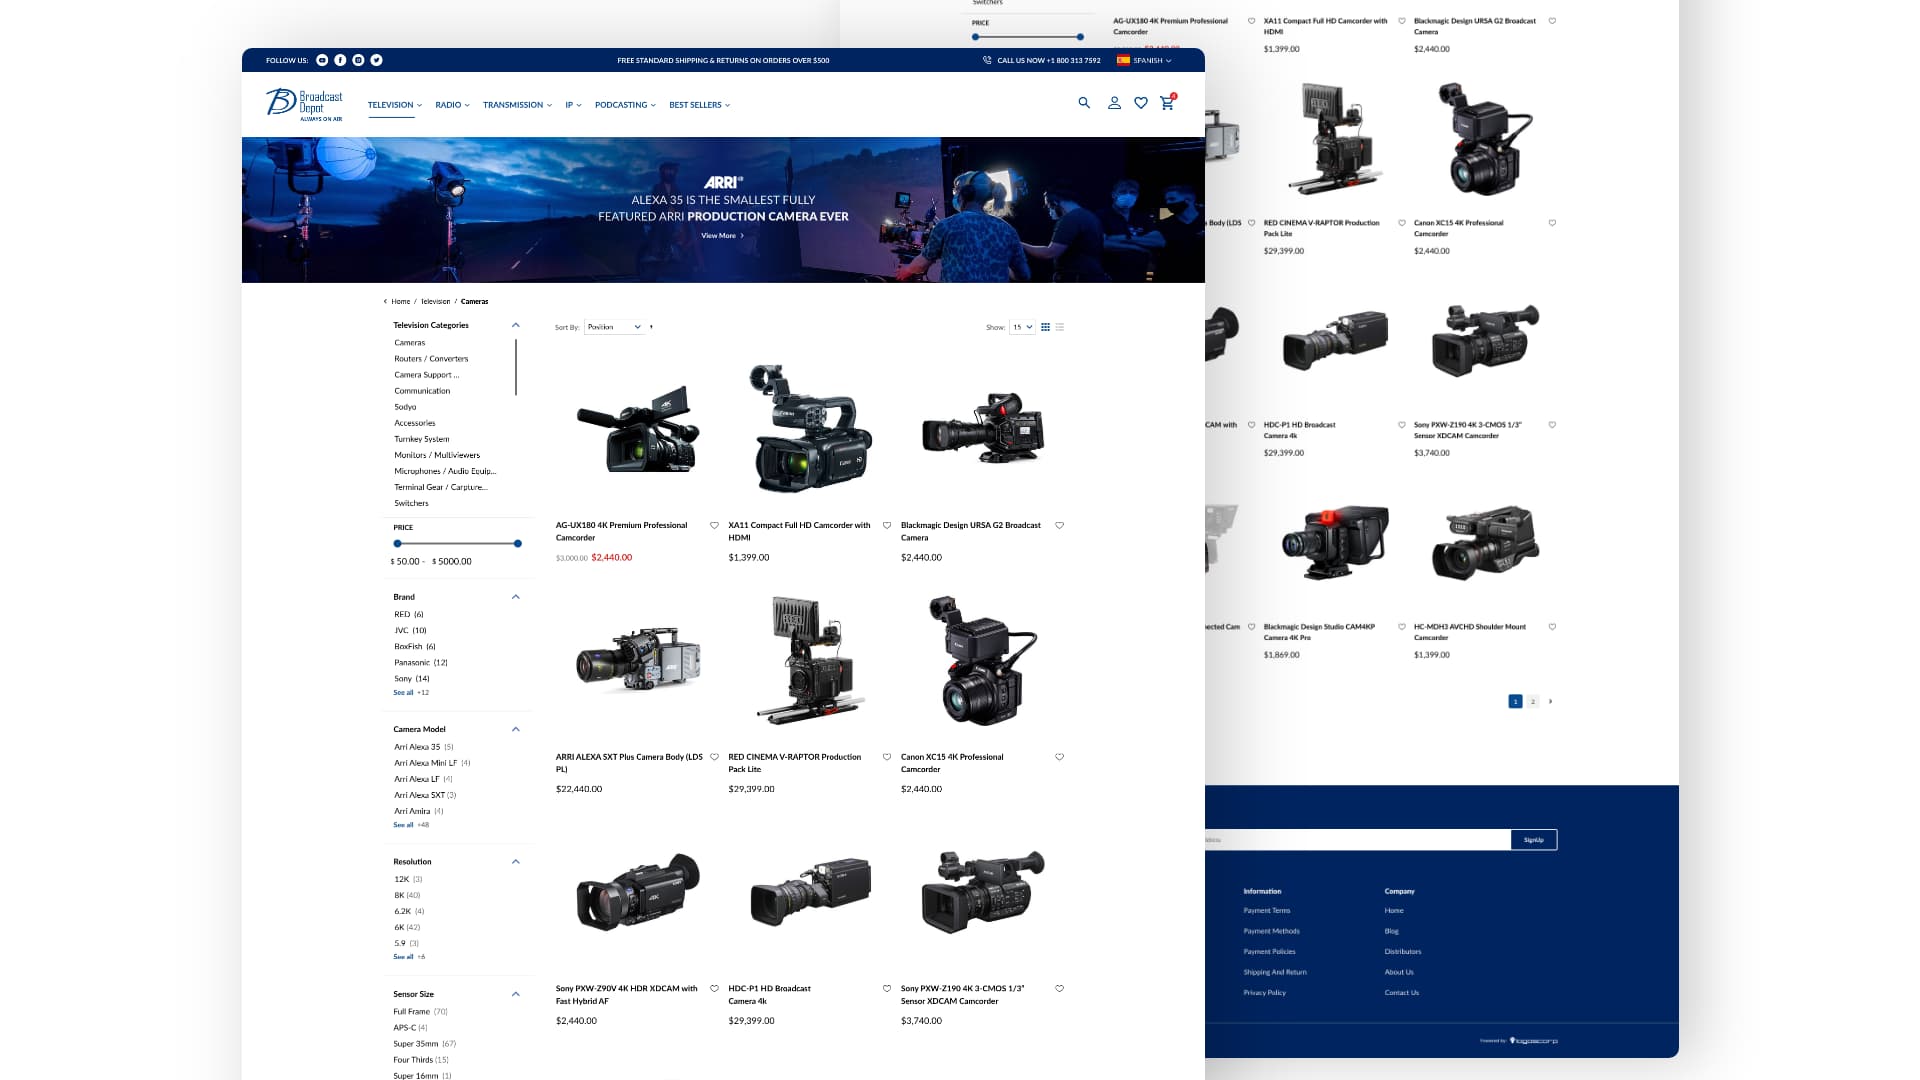This screenshot has height=1080, width=1920.
Task: Click the phone icon beside Call Us Now
Action: tap(987, 60)
